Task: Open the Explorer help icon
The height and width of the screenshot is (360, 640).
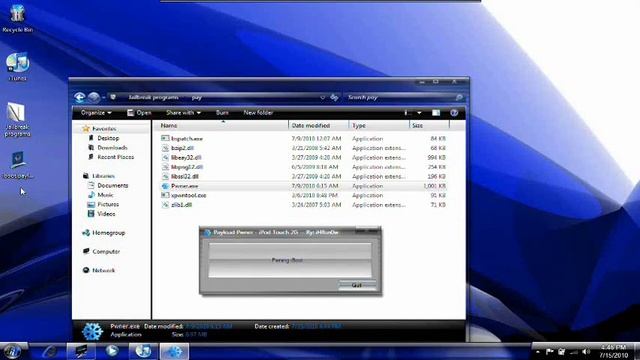Action: 454,113
